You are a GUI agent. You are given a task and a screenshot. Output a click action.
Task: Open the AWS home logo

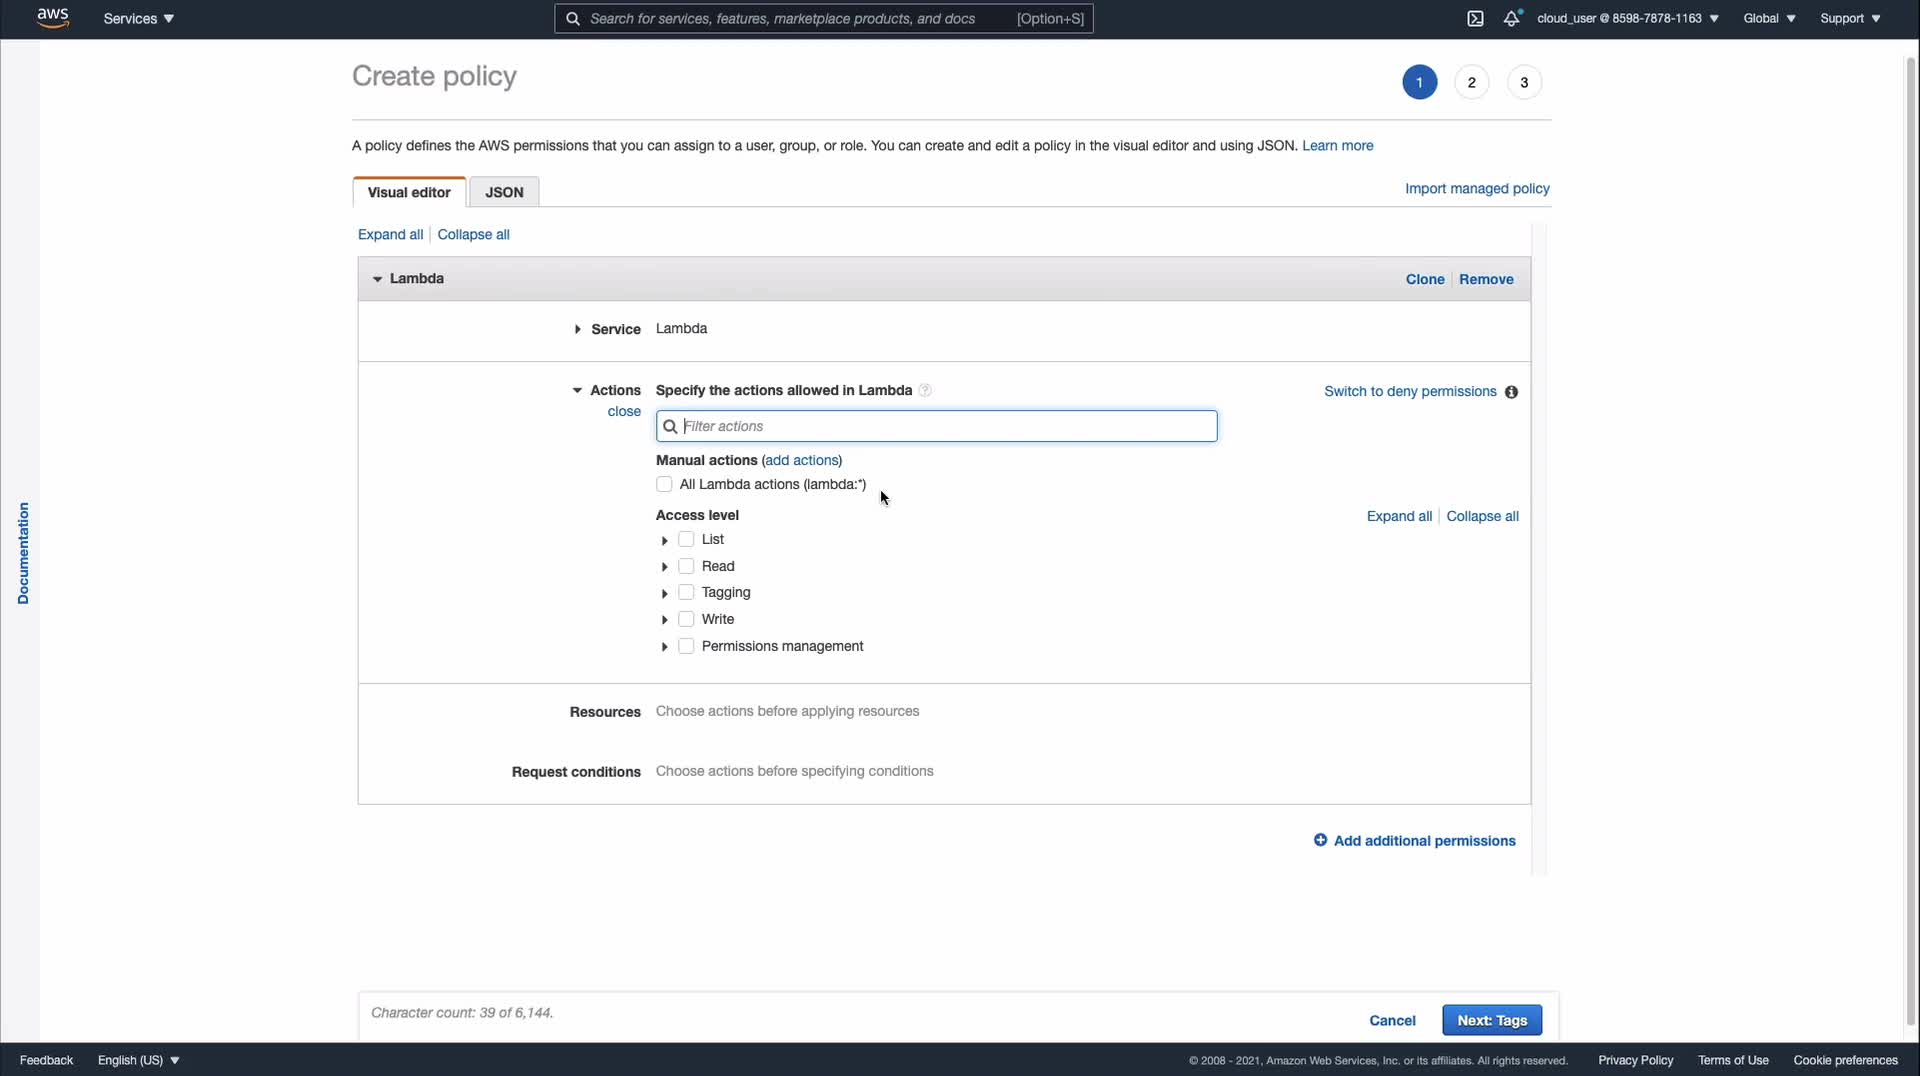[53, 18]
